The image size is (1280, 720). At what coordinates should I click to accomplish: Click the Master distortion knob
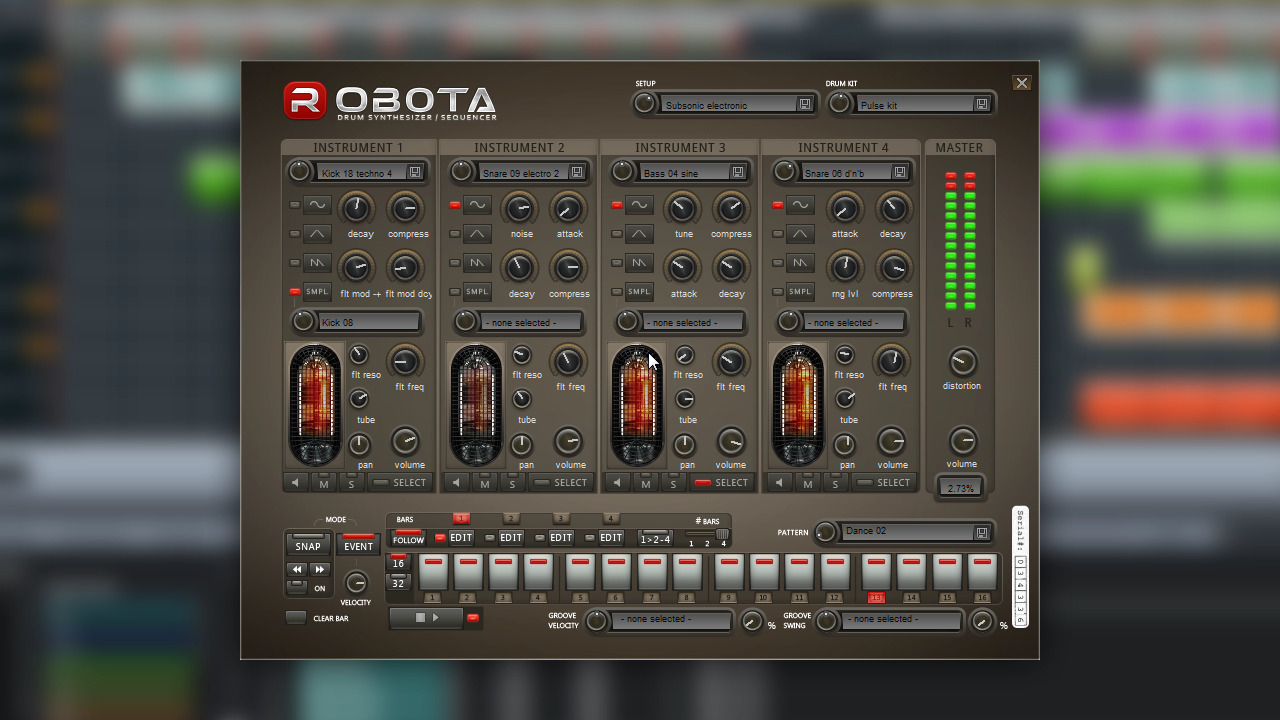(x=962, y=361)
